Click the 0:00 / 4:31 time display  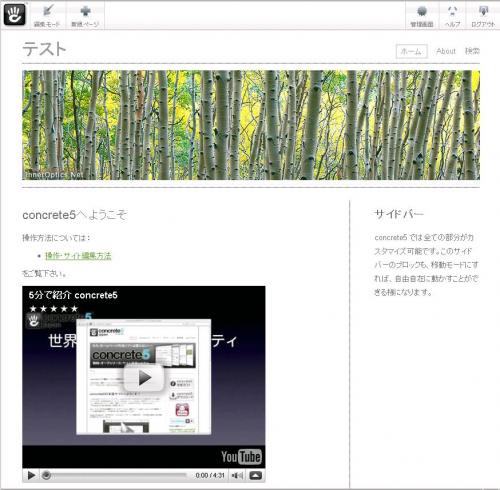point(210,475)
